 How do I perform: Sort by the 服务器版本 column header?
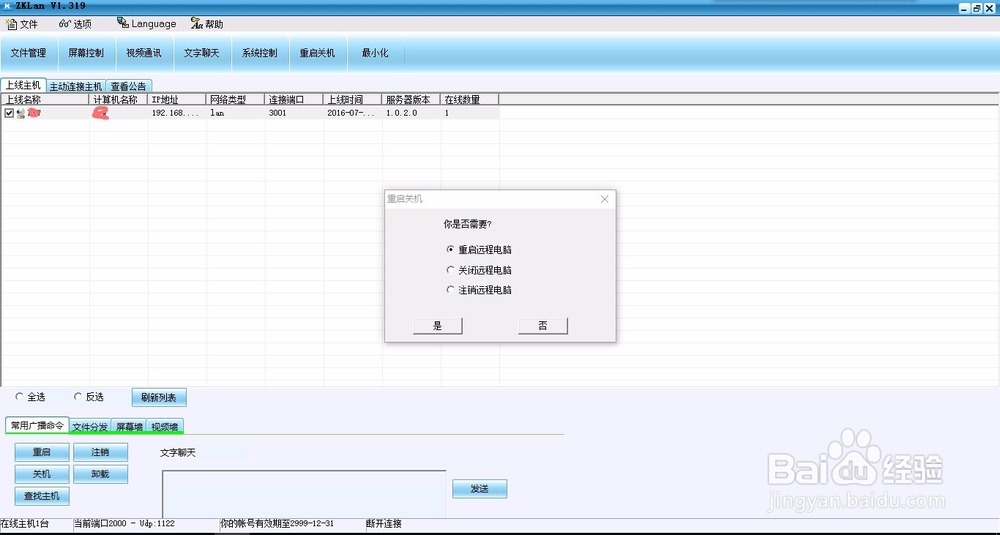[411, 100]
